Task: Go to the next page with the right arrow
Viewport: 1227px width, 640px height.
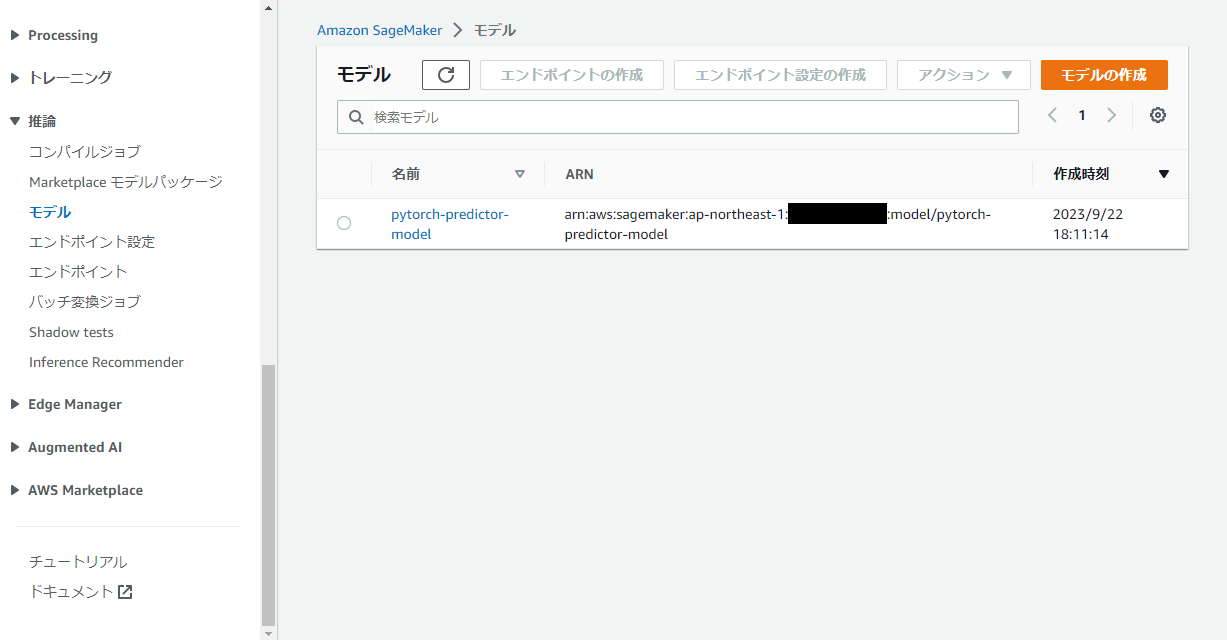Action: pos(1112,115)
